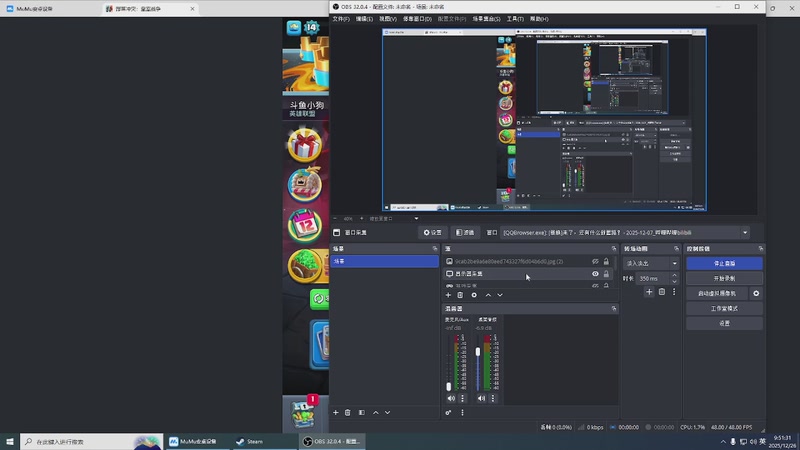Click the source 设置 gear button
This screenshot has height=450, width=800.
coord(432,233)
